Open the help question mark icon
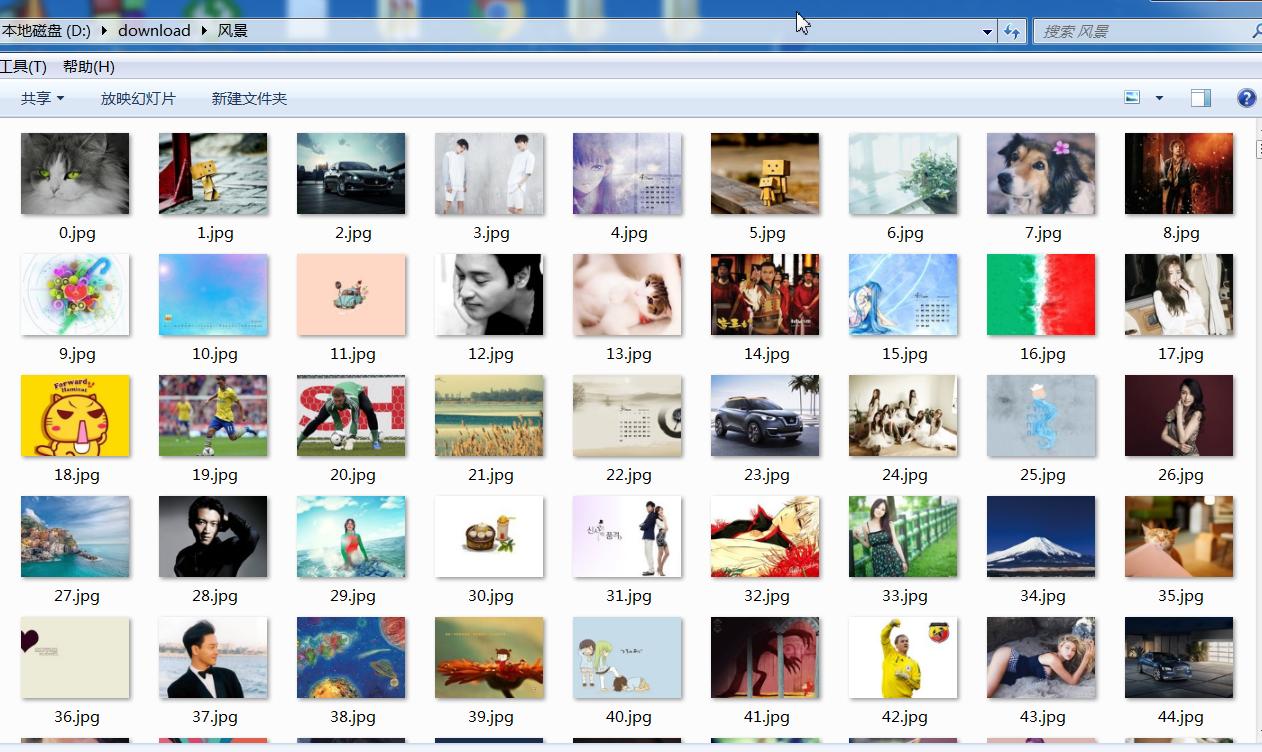Viewport: 1262px width, 752px height. coord(1246,98)
